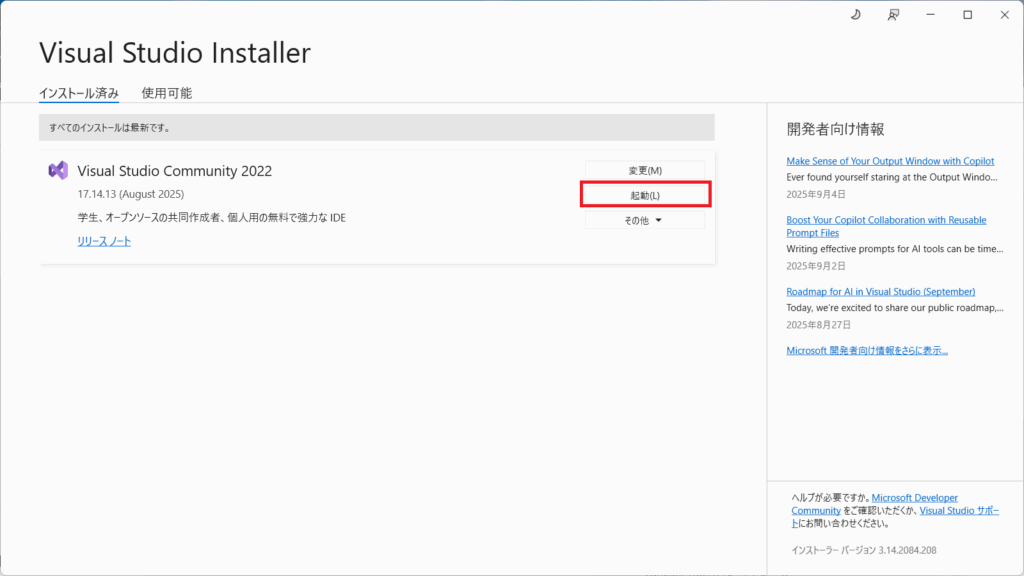Open the リリース ノート link

[x=104, y=241]
